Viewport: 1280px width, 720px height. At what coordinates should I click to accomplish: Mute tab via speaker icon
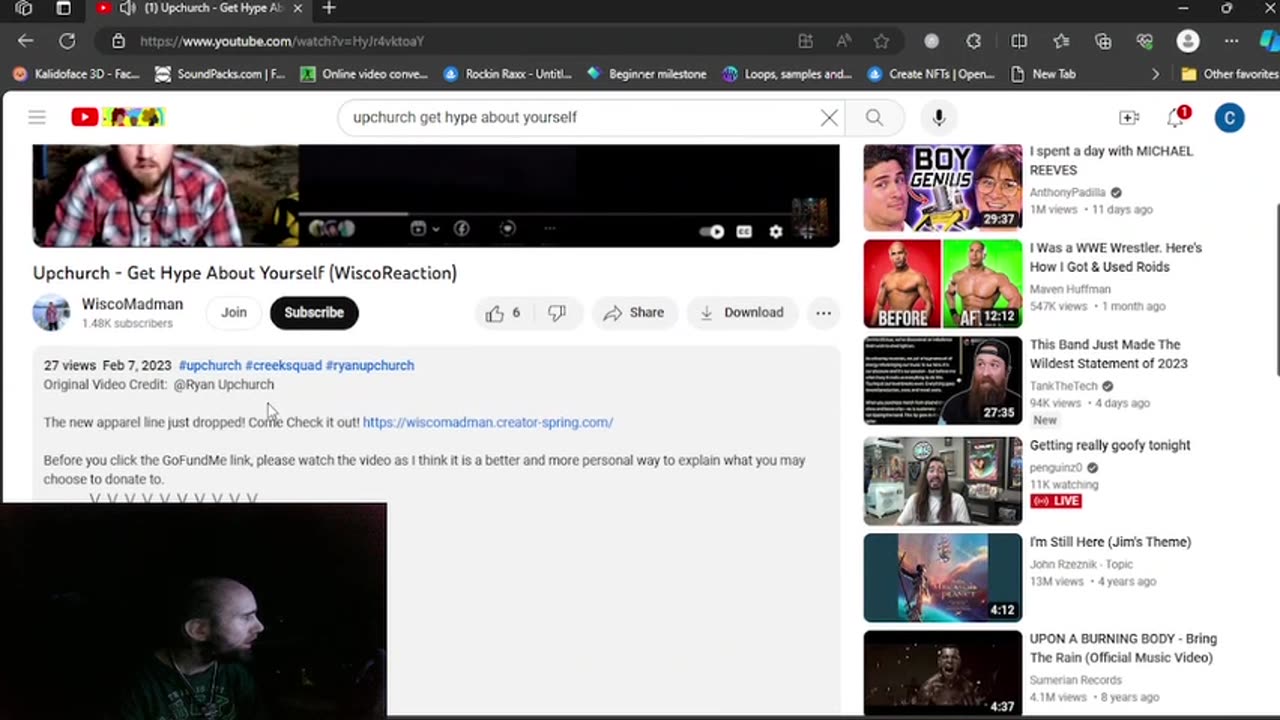(127, 8)
